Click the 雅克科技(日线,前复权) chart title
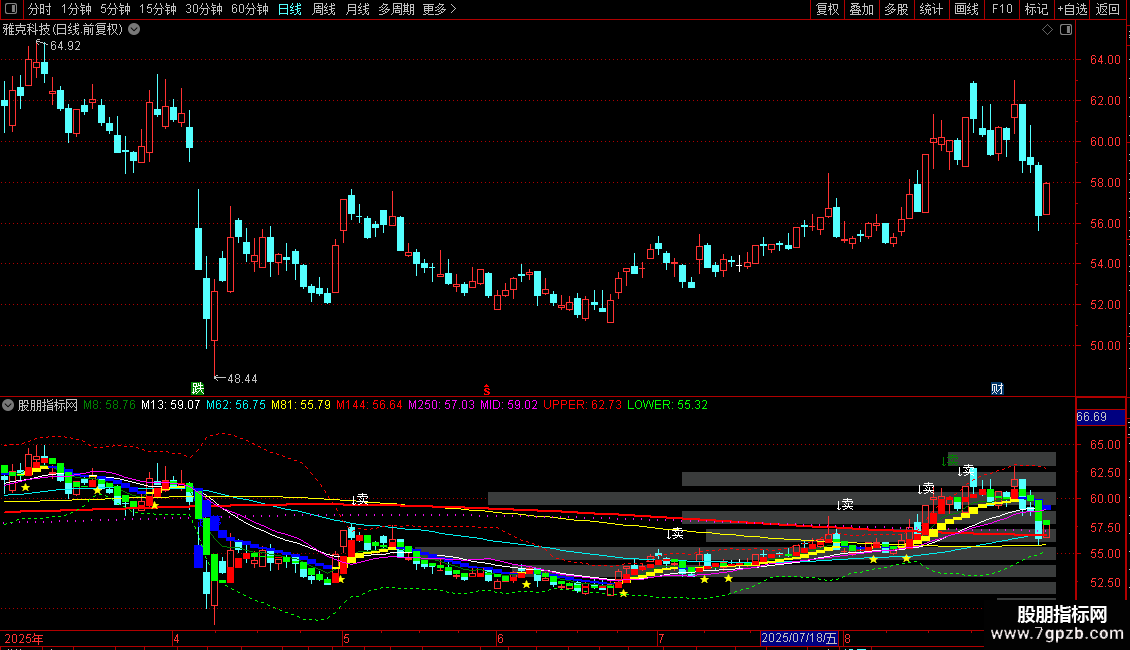1130x650 pixels. tap(63, 30)
